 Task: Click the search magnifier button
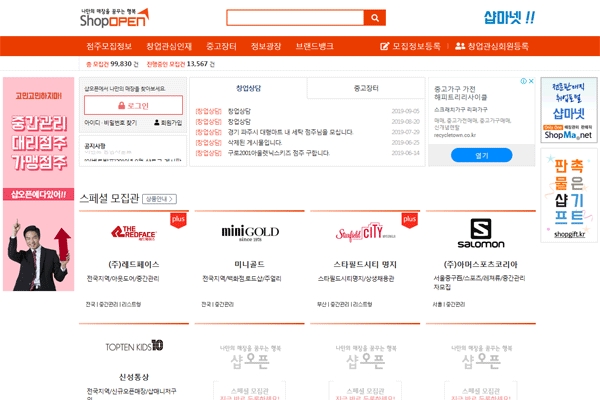375,18
